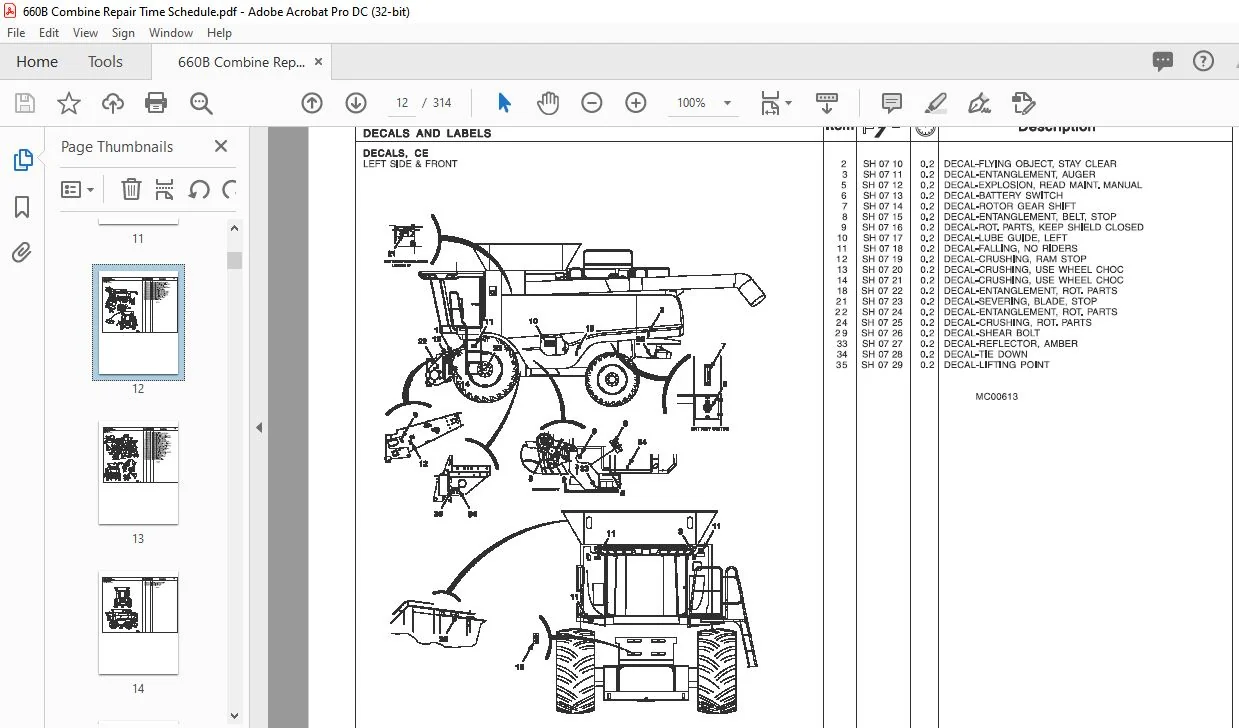Click the 'SH 07 29' code cell
1239x728 pixels.
pos(883,365)
